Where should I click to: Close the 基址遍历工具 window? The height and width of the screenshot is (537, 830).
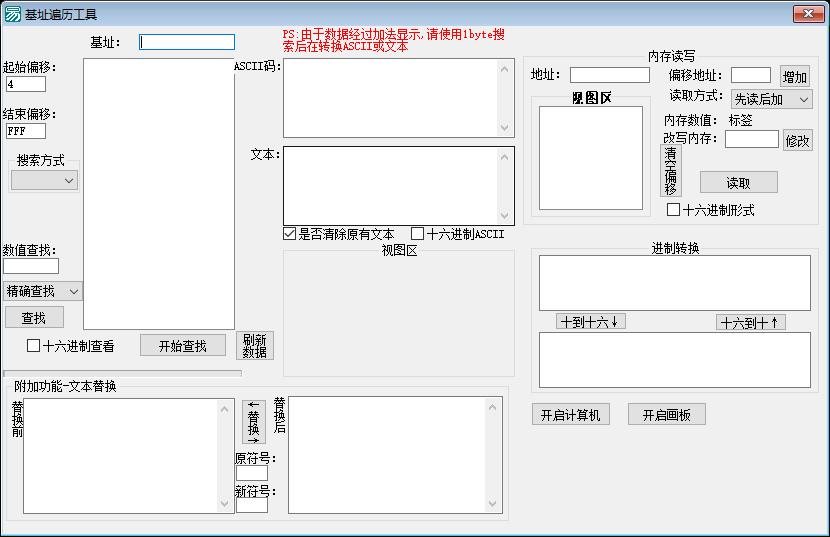(x=808, y=14)
